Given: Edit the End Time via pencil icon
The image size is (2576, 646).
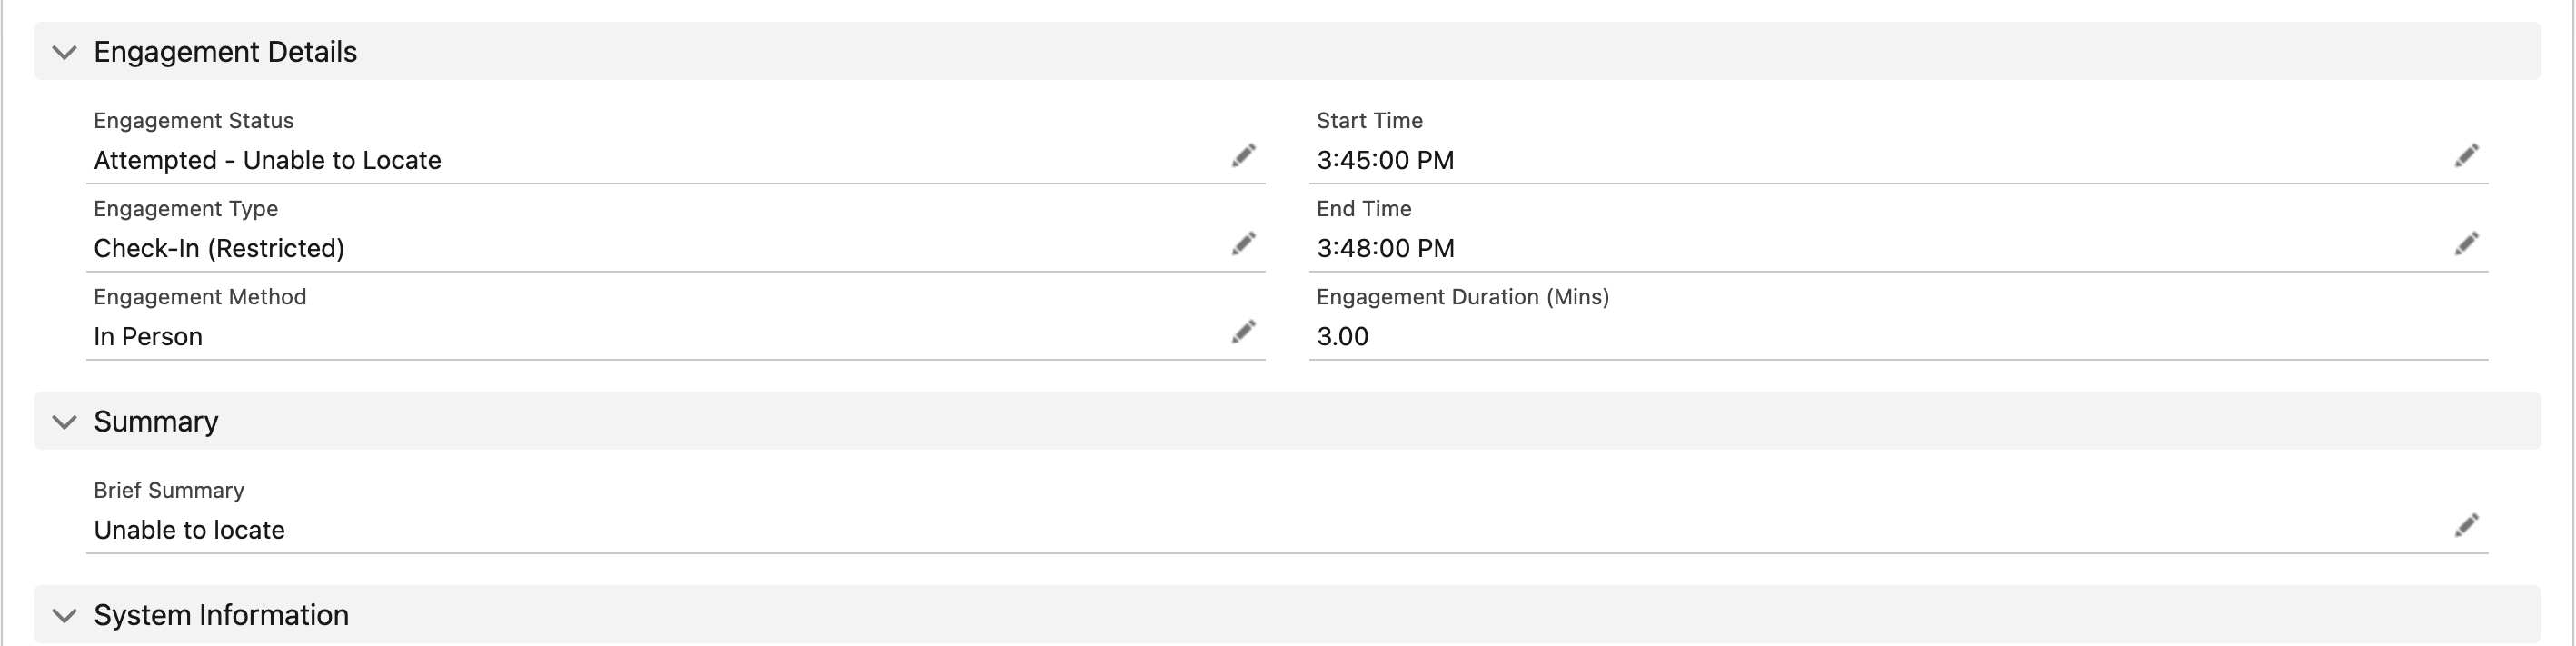Looking at the screenshot, I should (2466, 244).
